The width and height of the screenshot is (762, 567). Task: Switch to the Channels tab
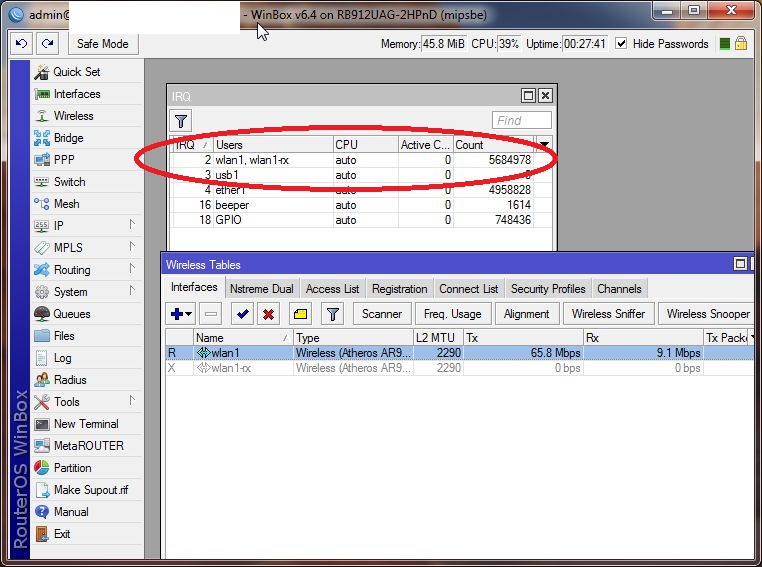[619, 289]
